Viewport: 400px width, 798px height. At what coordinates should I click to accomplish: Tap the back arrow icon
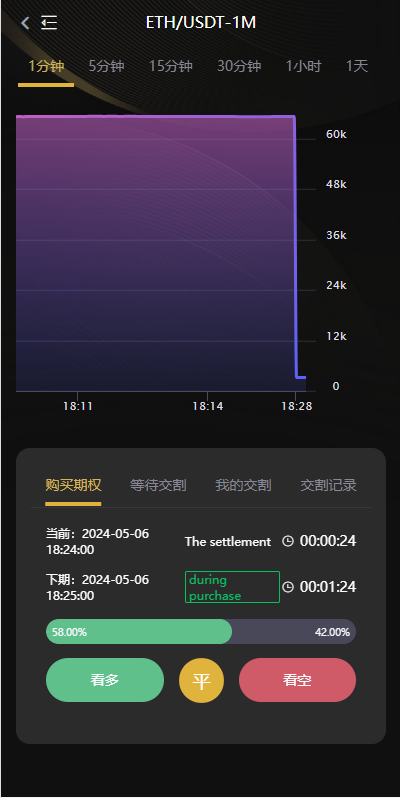[x=25, y=22]
